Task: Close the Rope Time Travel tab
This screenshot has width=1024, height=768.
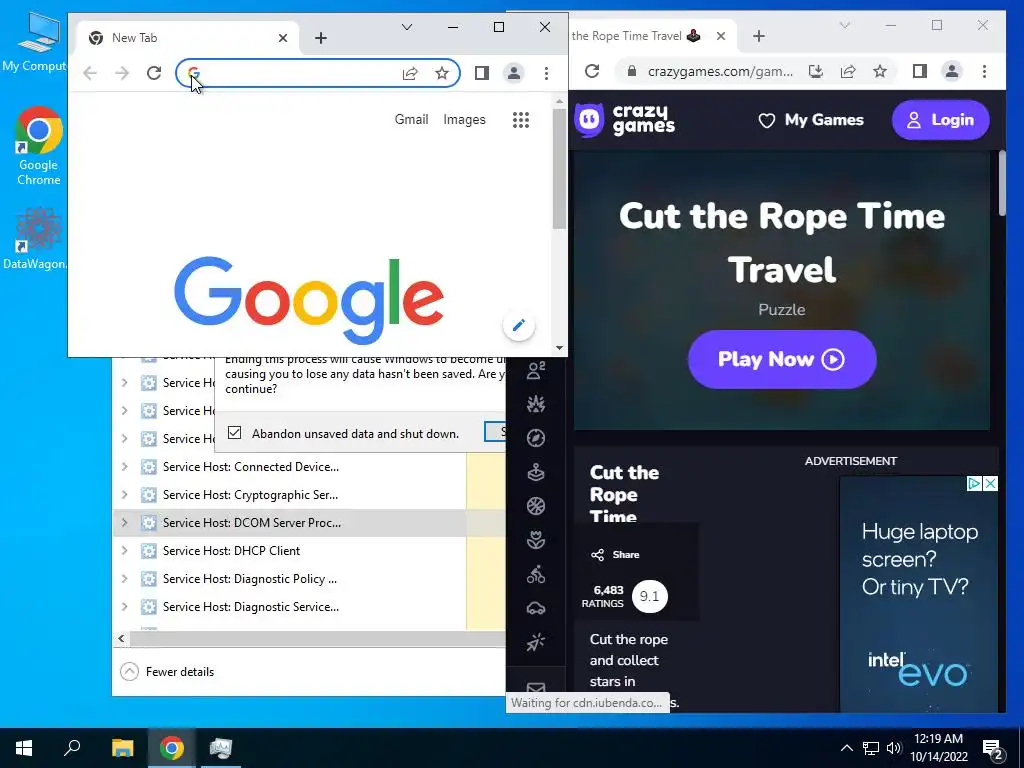Action: [x=721, y=36]
